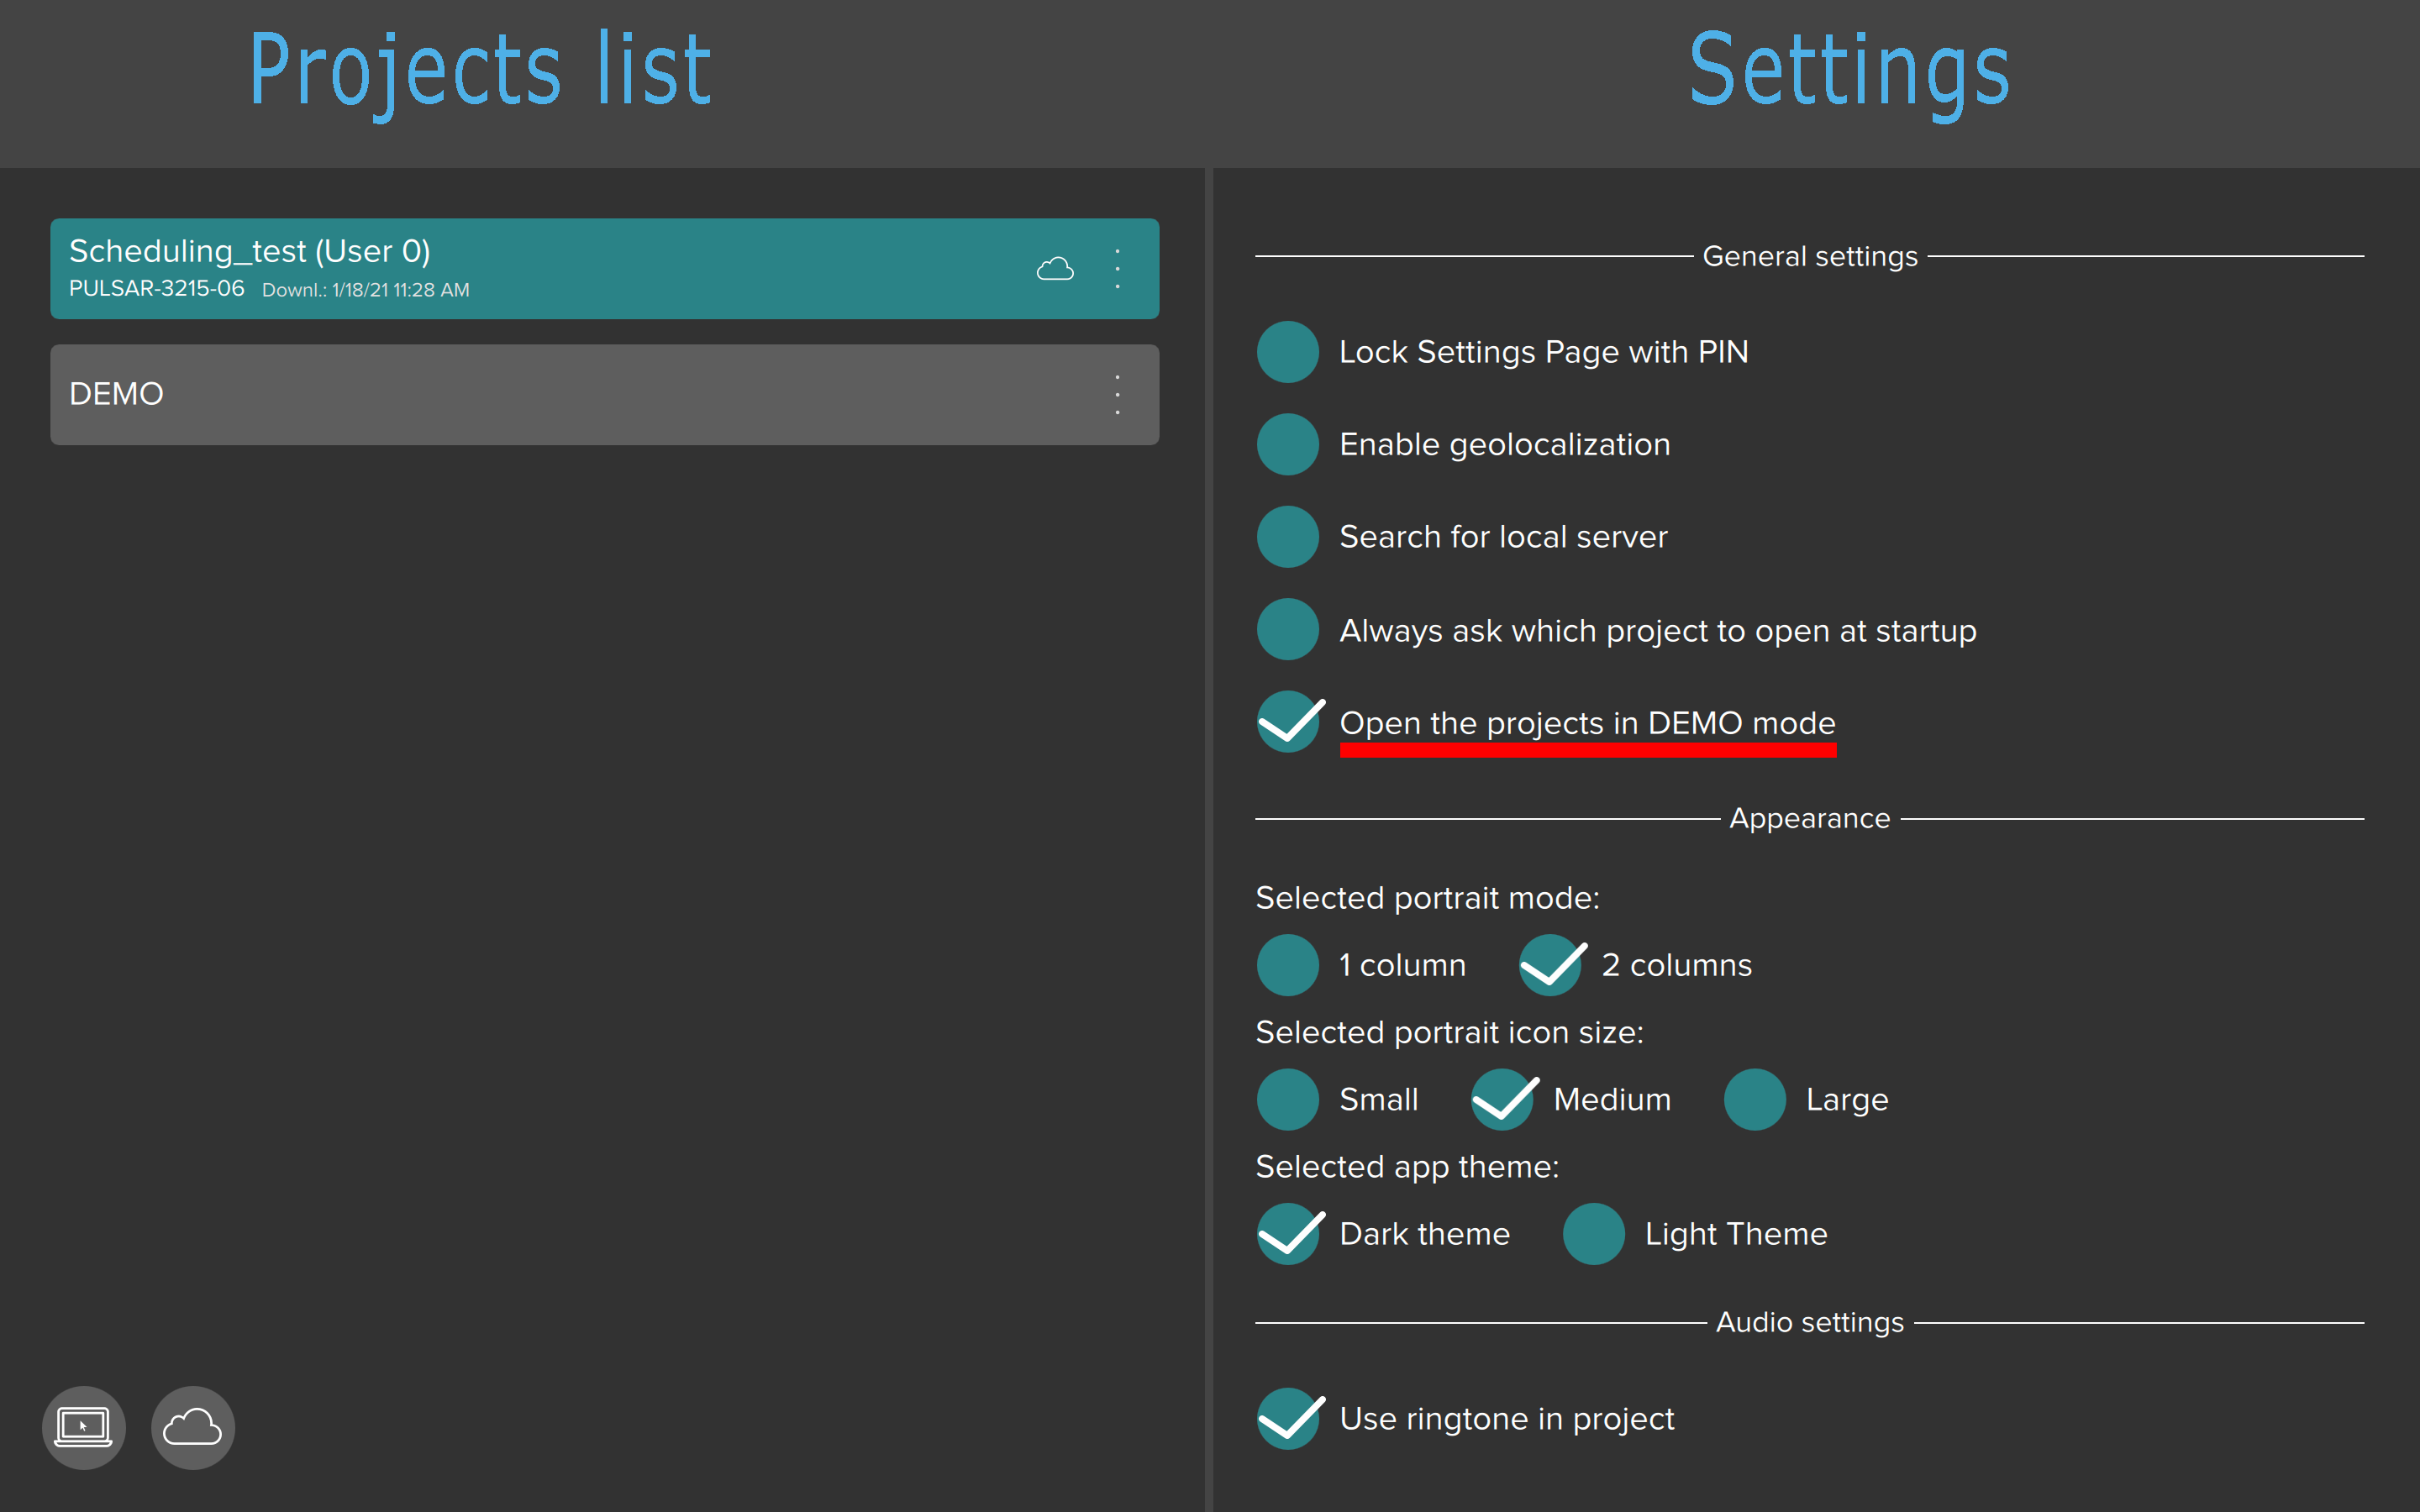Click PULSAR-3215-06 server label
Screen dimensions: 2420x1512
click(x=156, y=289)
